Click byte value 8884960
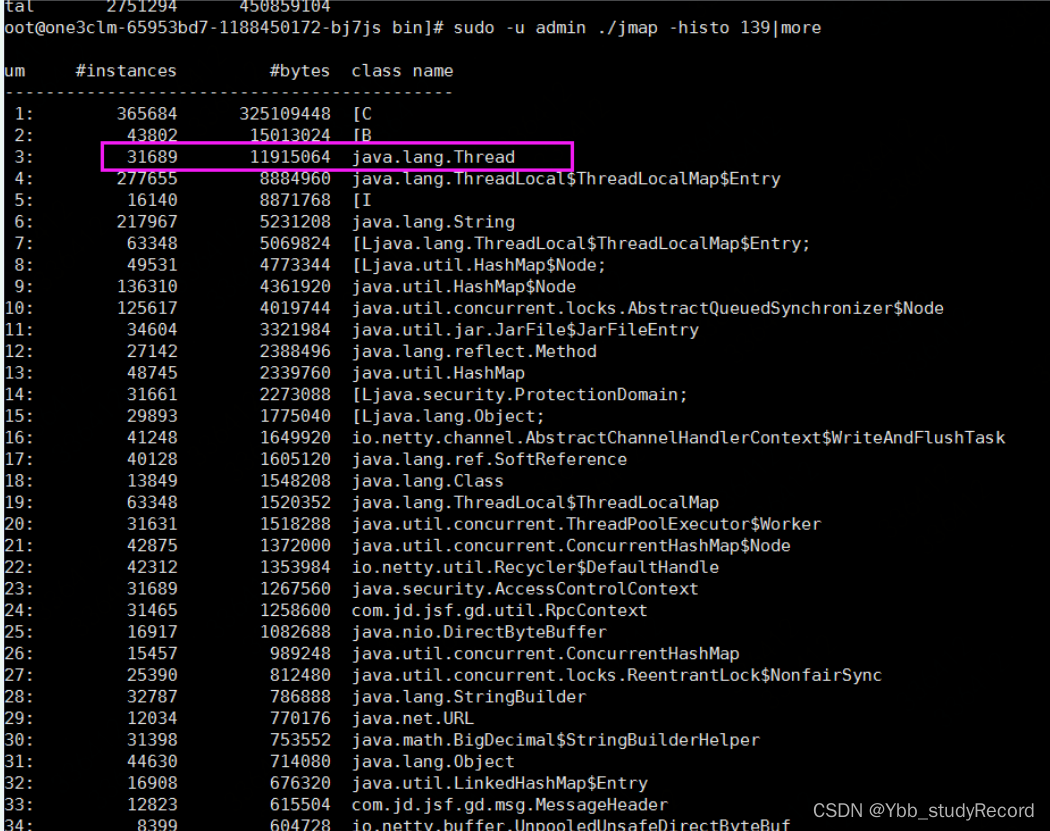This screenshot has width=1050, height=831. (x=295, y=179)
